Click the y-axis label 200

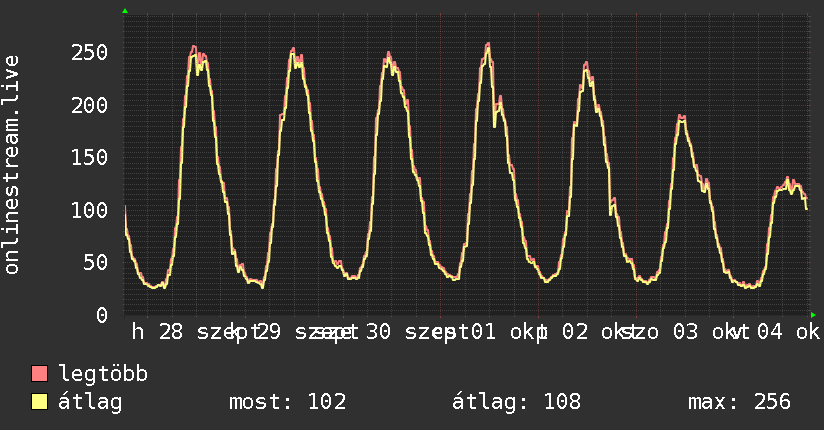pos(89,105)
